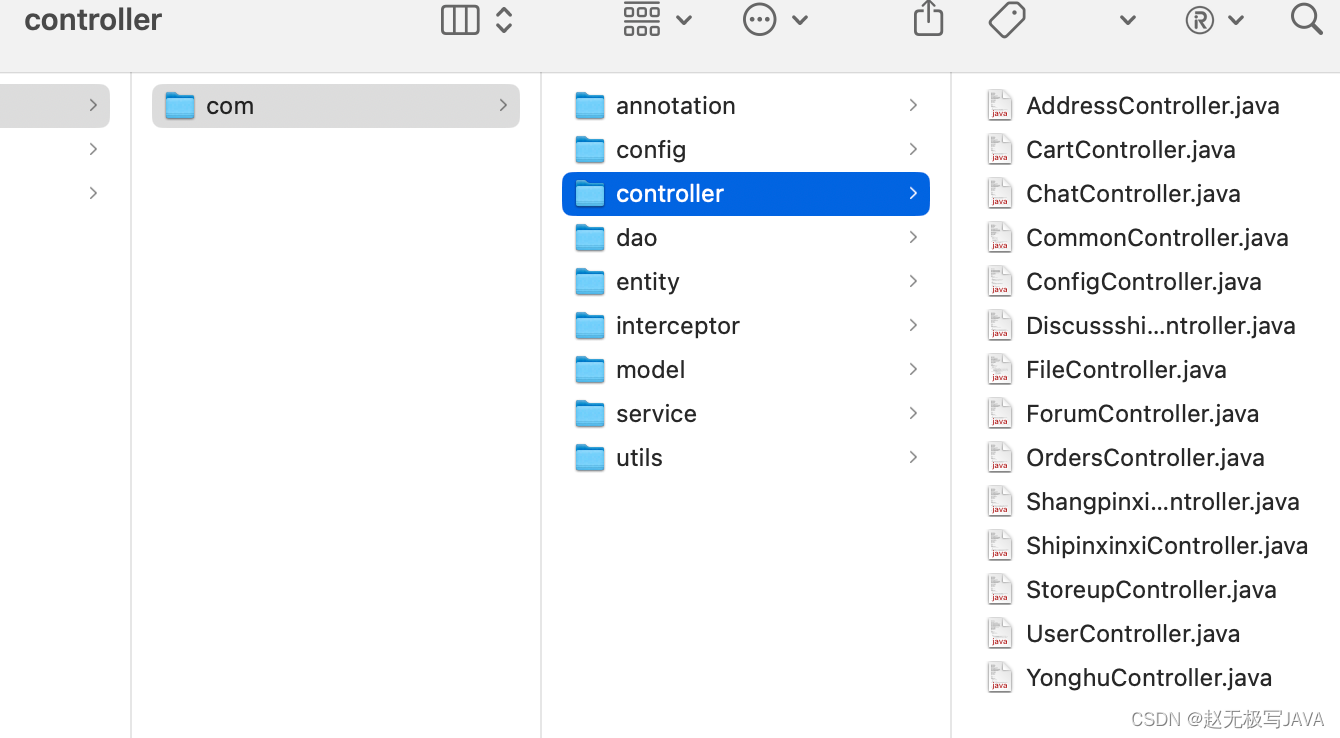Select the entity folder icon

[x=590, y=281]
